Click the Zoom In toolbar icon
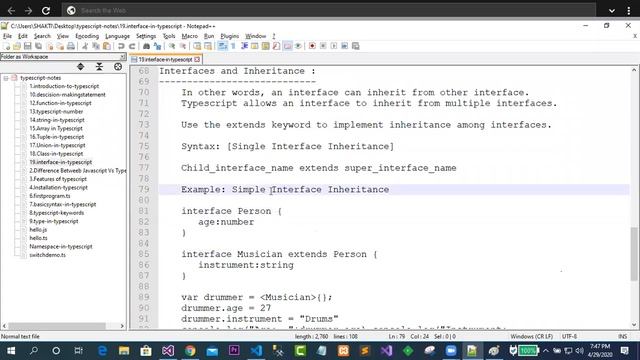 coord(172,46)
